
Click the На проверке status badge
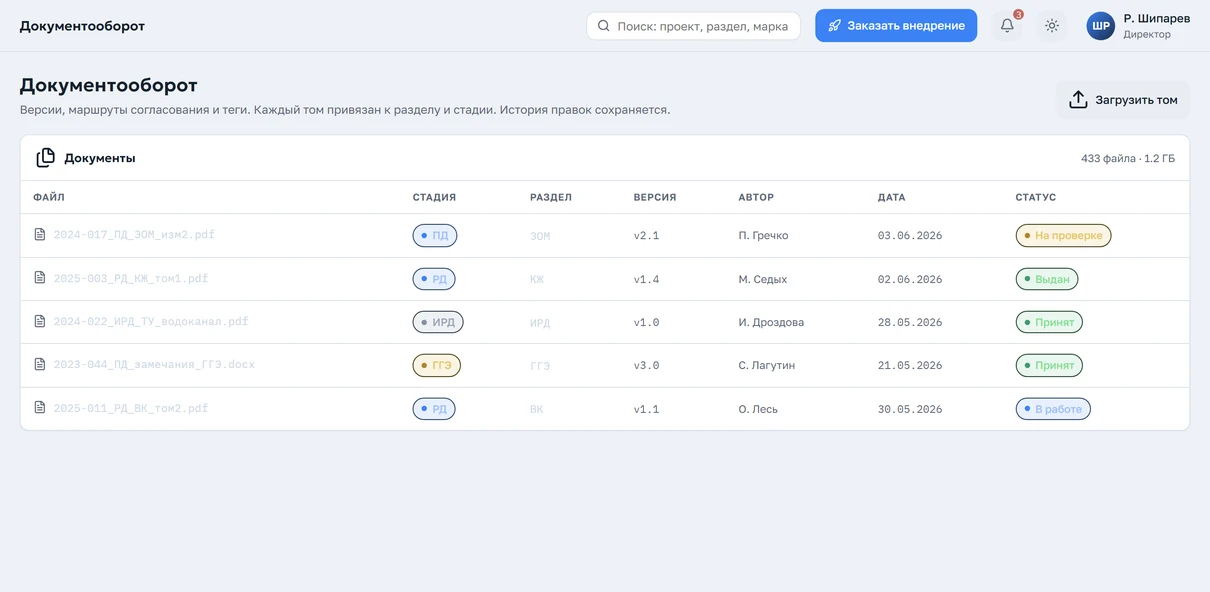tap(1063, 236)
